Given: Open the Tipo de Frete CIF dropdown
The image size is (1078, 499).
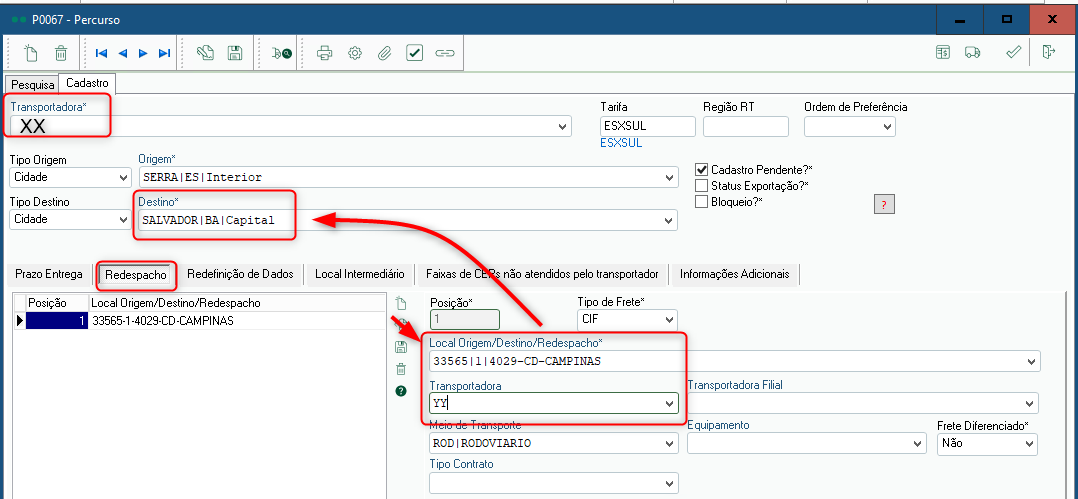Looking at the screenshot, I should pyautogui.click(x=670, y=320).
